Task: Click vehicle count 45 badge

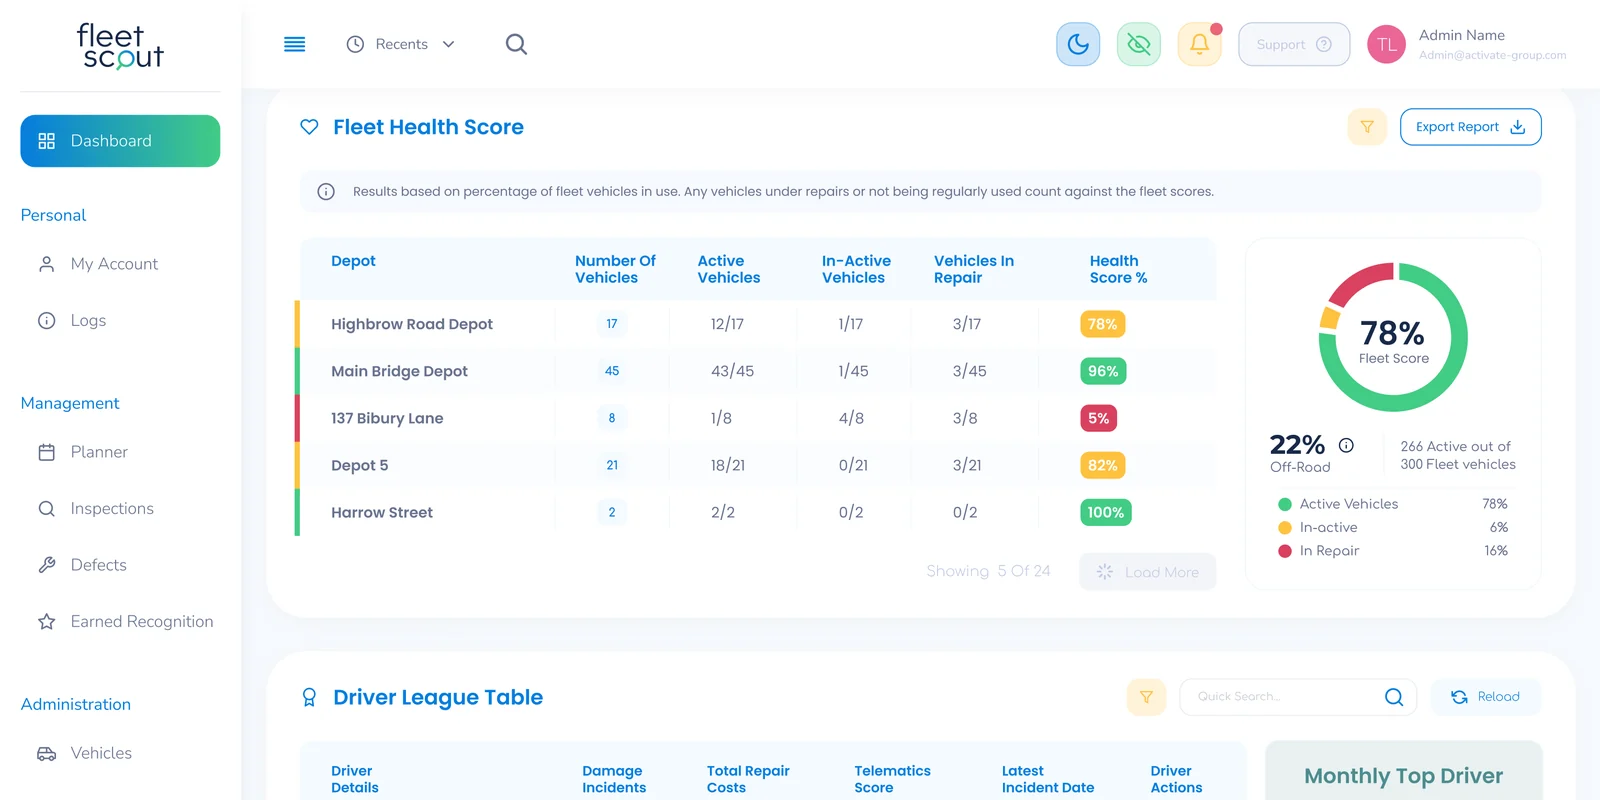Action: click(612, 371)
